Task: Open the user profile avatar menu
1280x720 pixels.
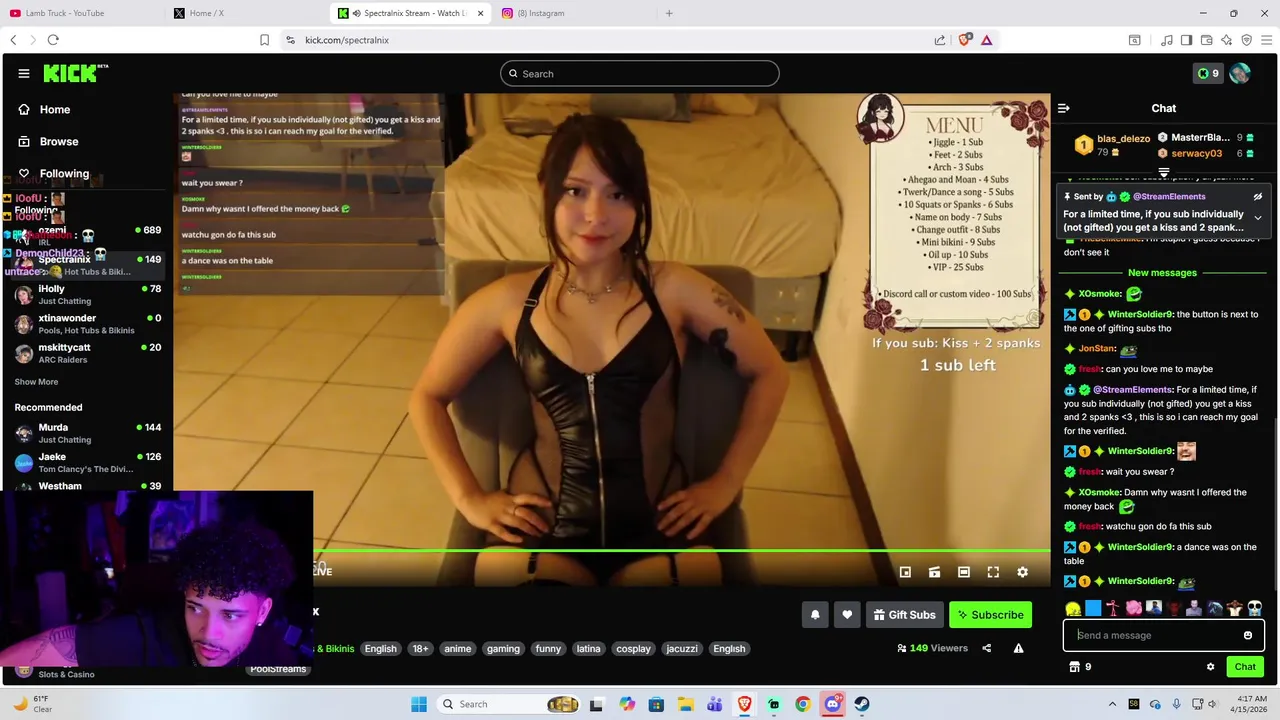Action: point(1240,73)
